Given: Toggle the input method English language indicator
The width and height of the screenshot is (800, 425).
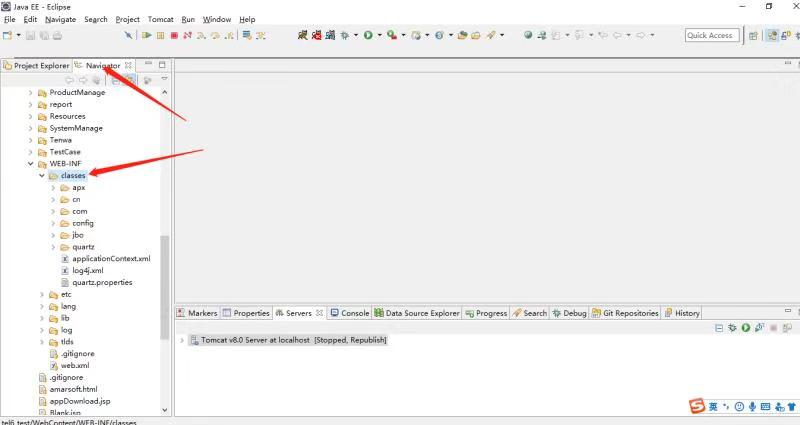Looking at the screenshot, I should click(x=713, y=407).
